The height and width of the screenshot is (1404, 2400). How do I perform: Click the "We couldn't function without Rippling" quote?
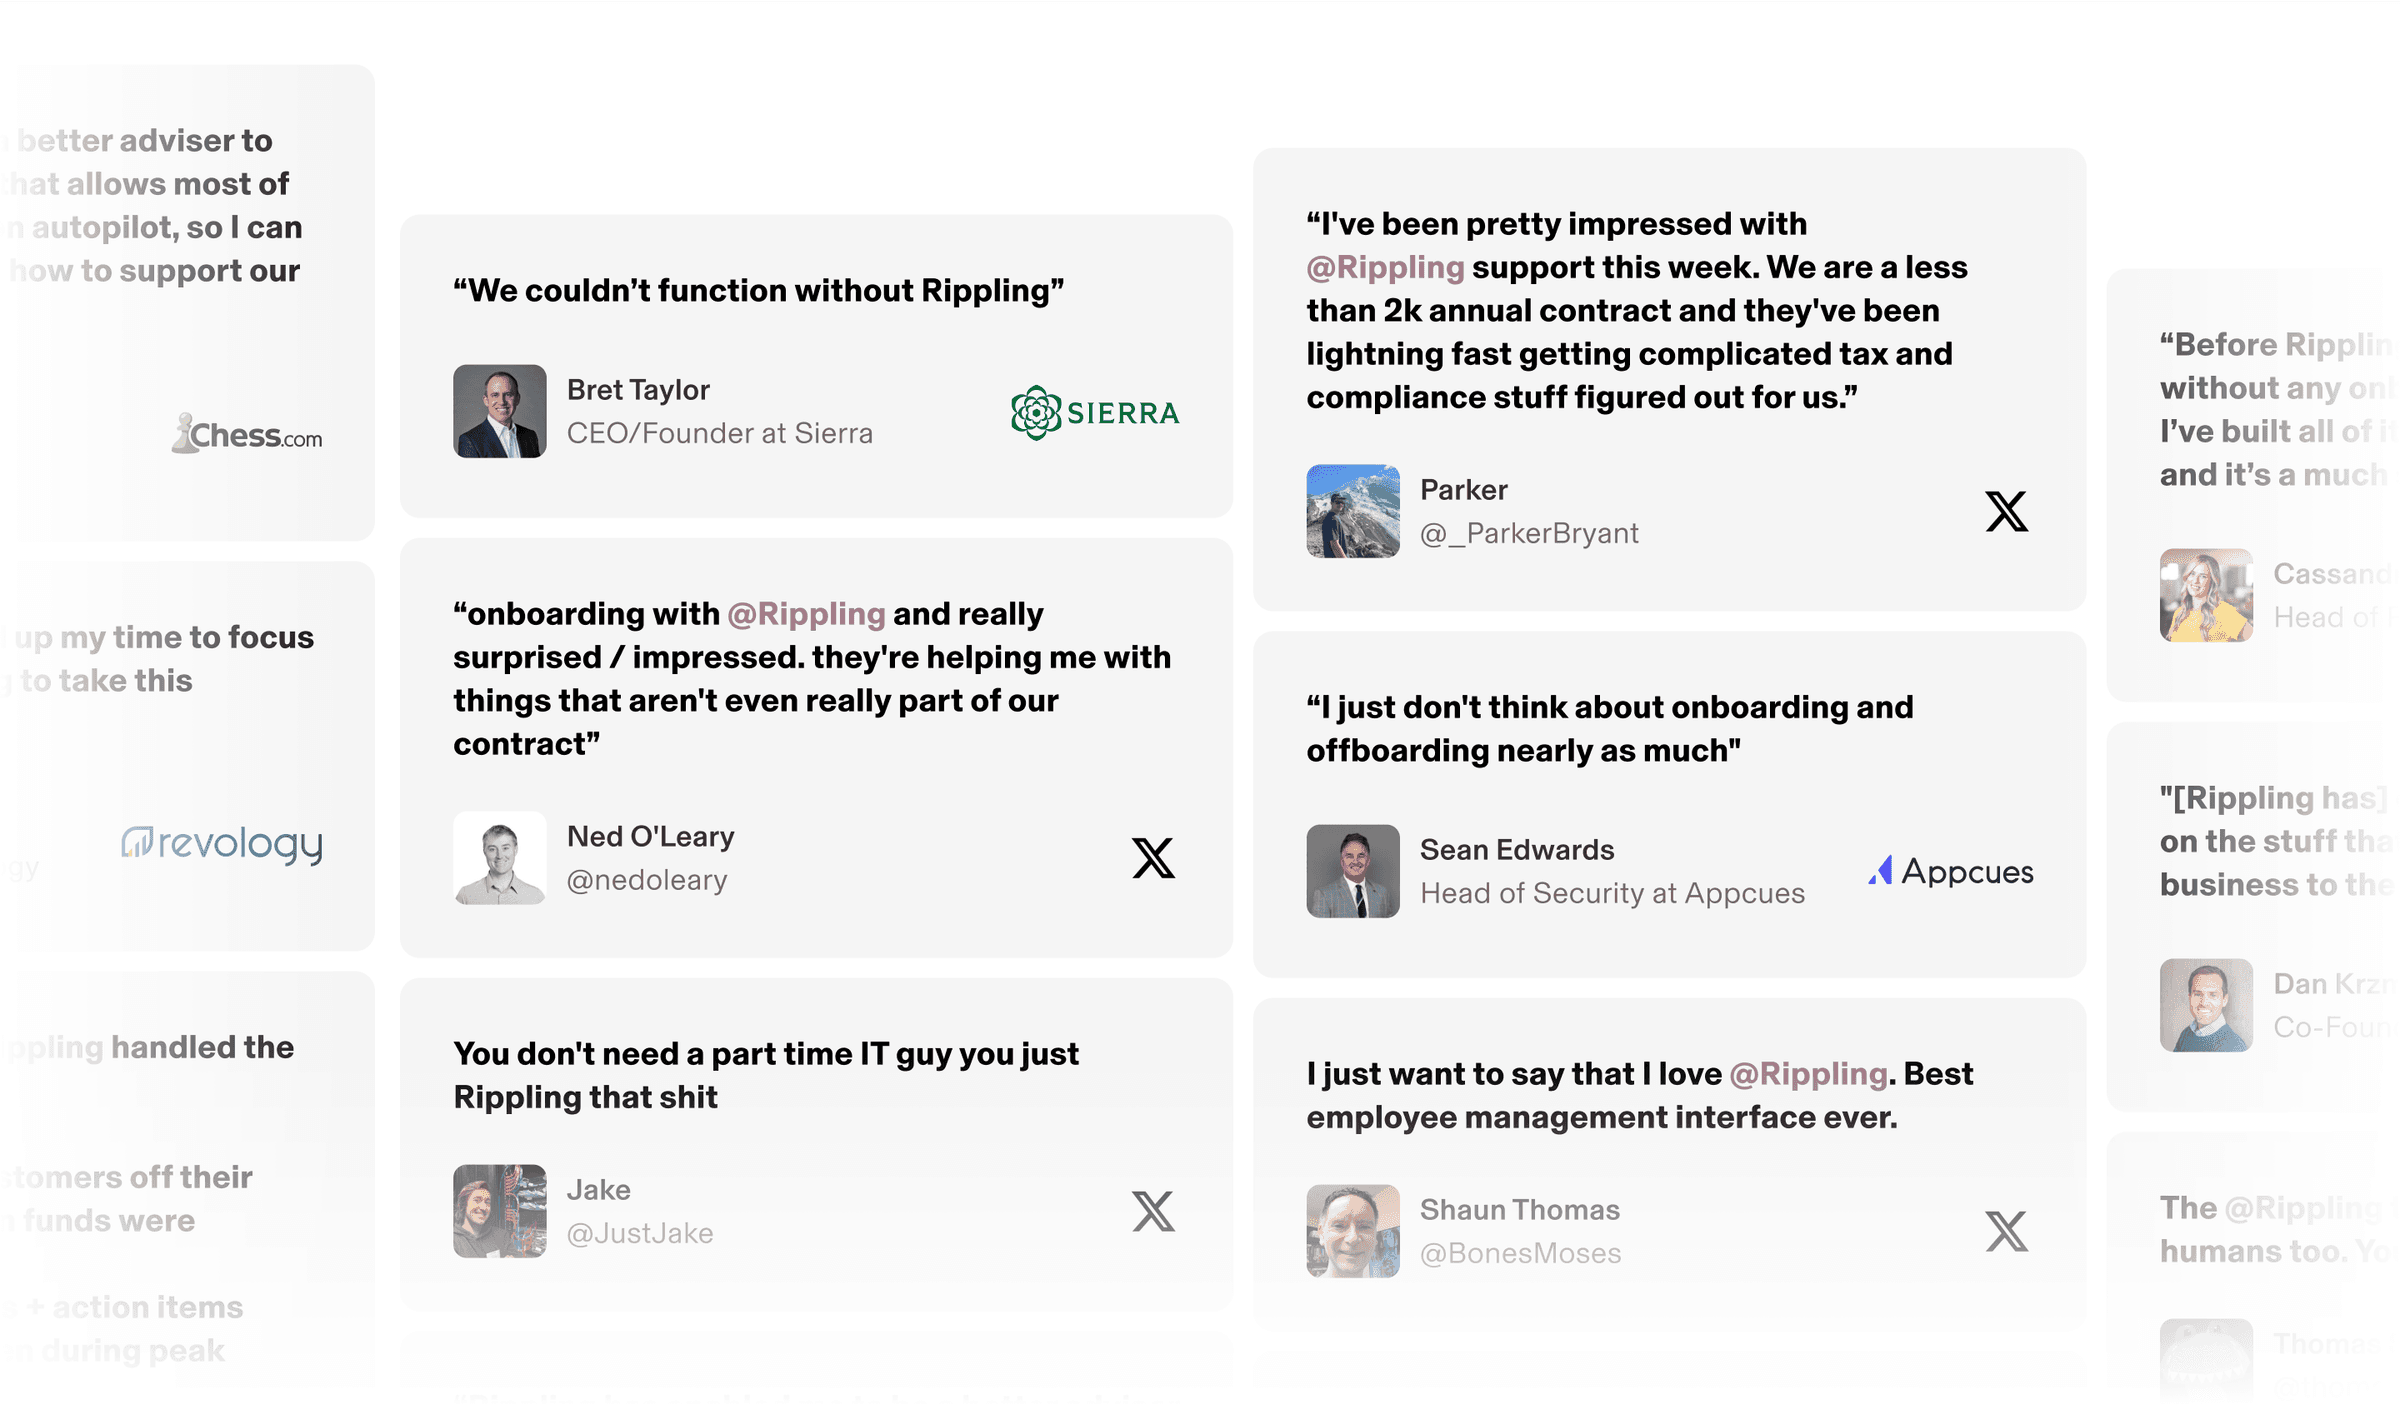coord(758,290)
